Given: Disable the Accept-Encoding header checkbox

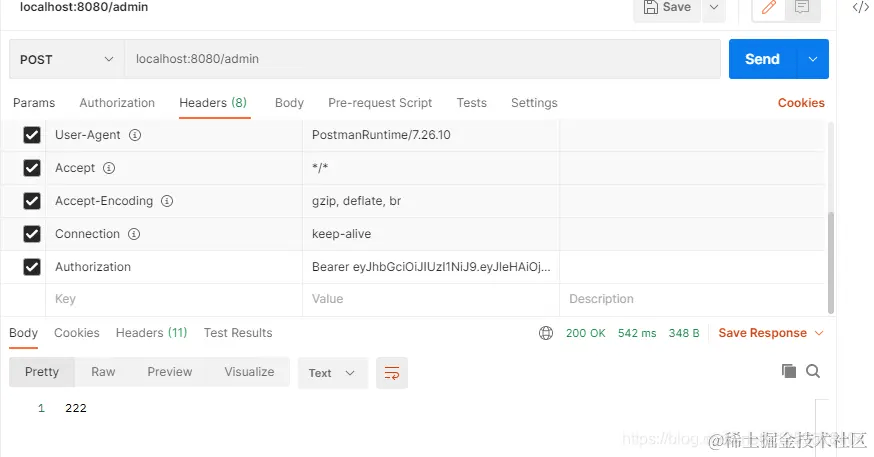Looking at the screenshot, I should point(32,201).
